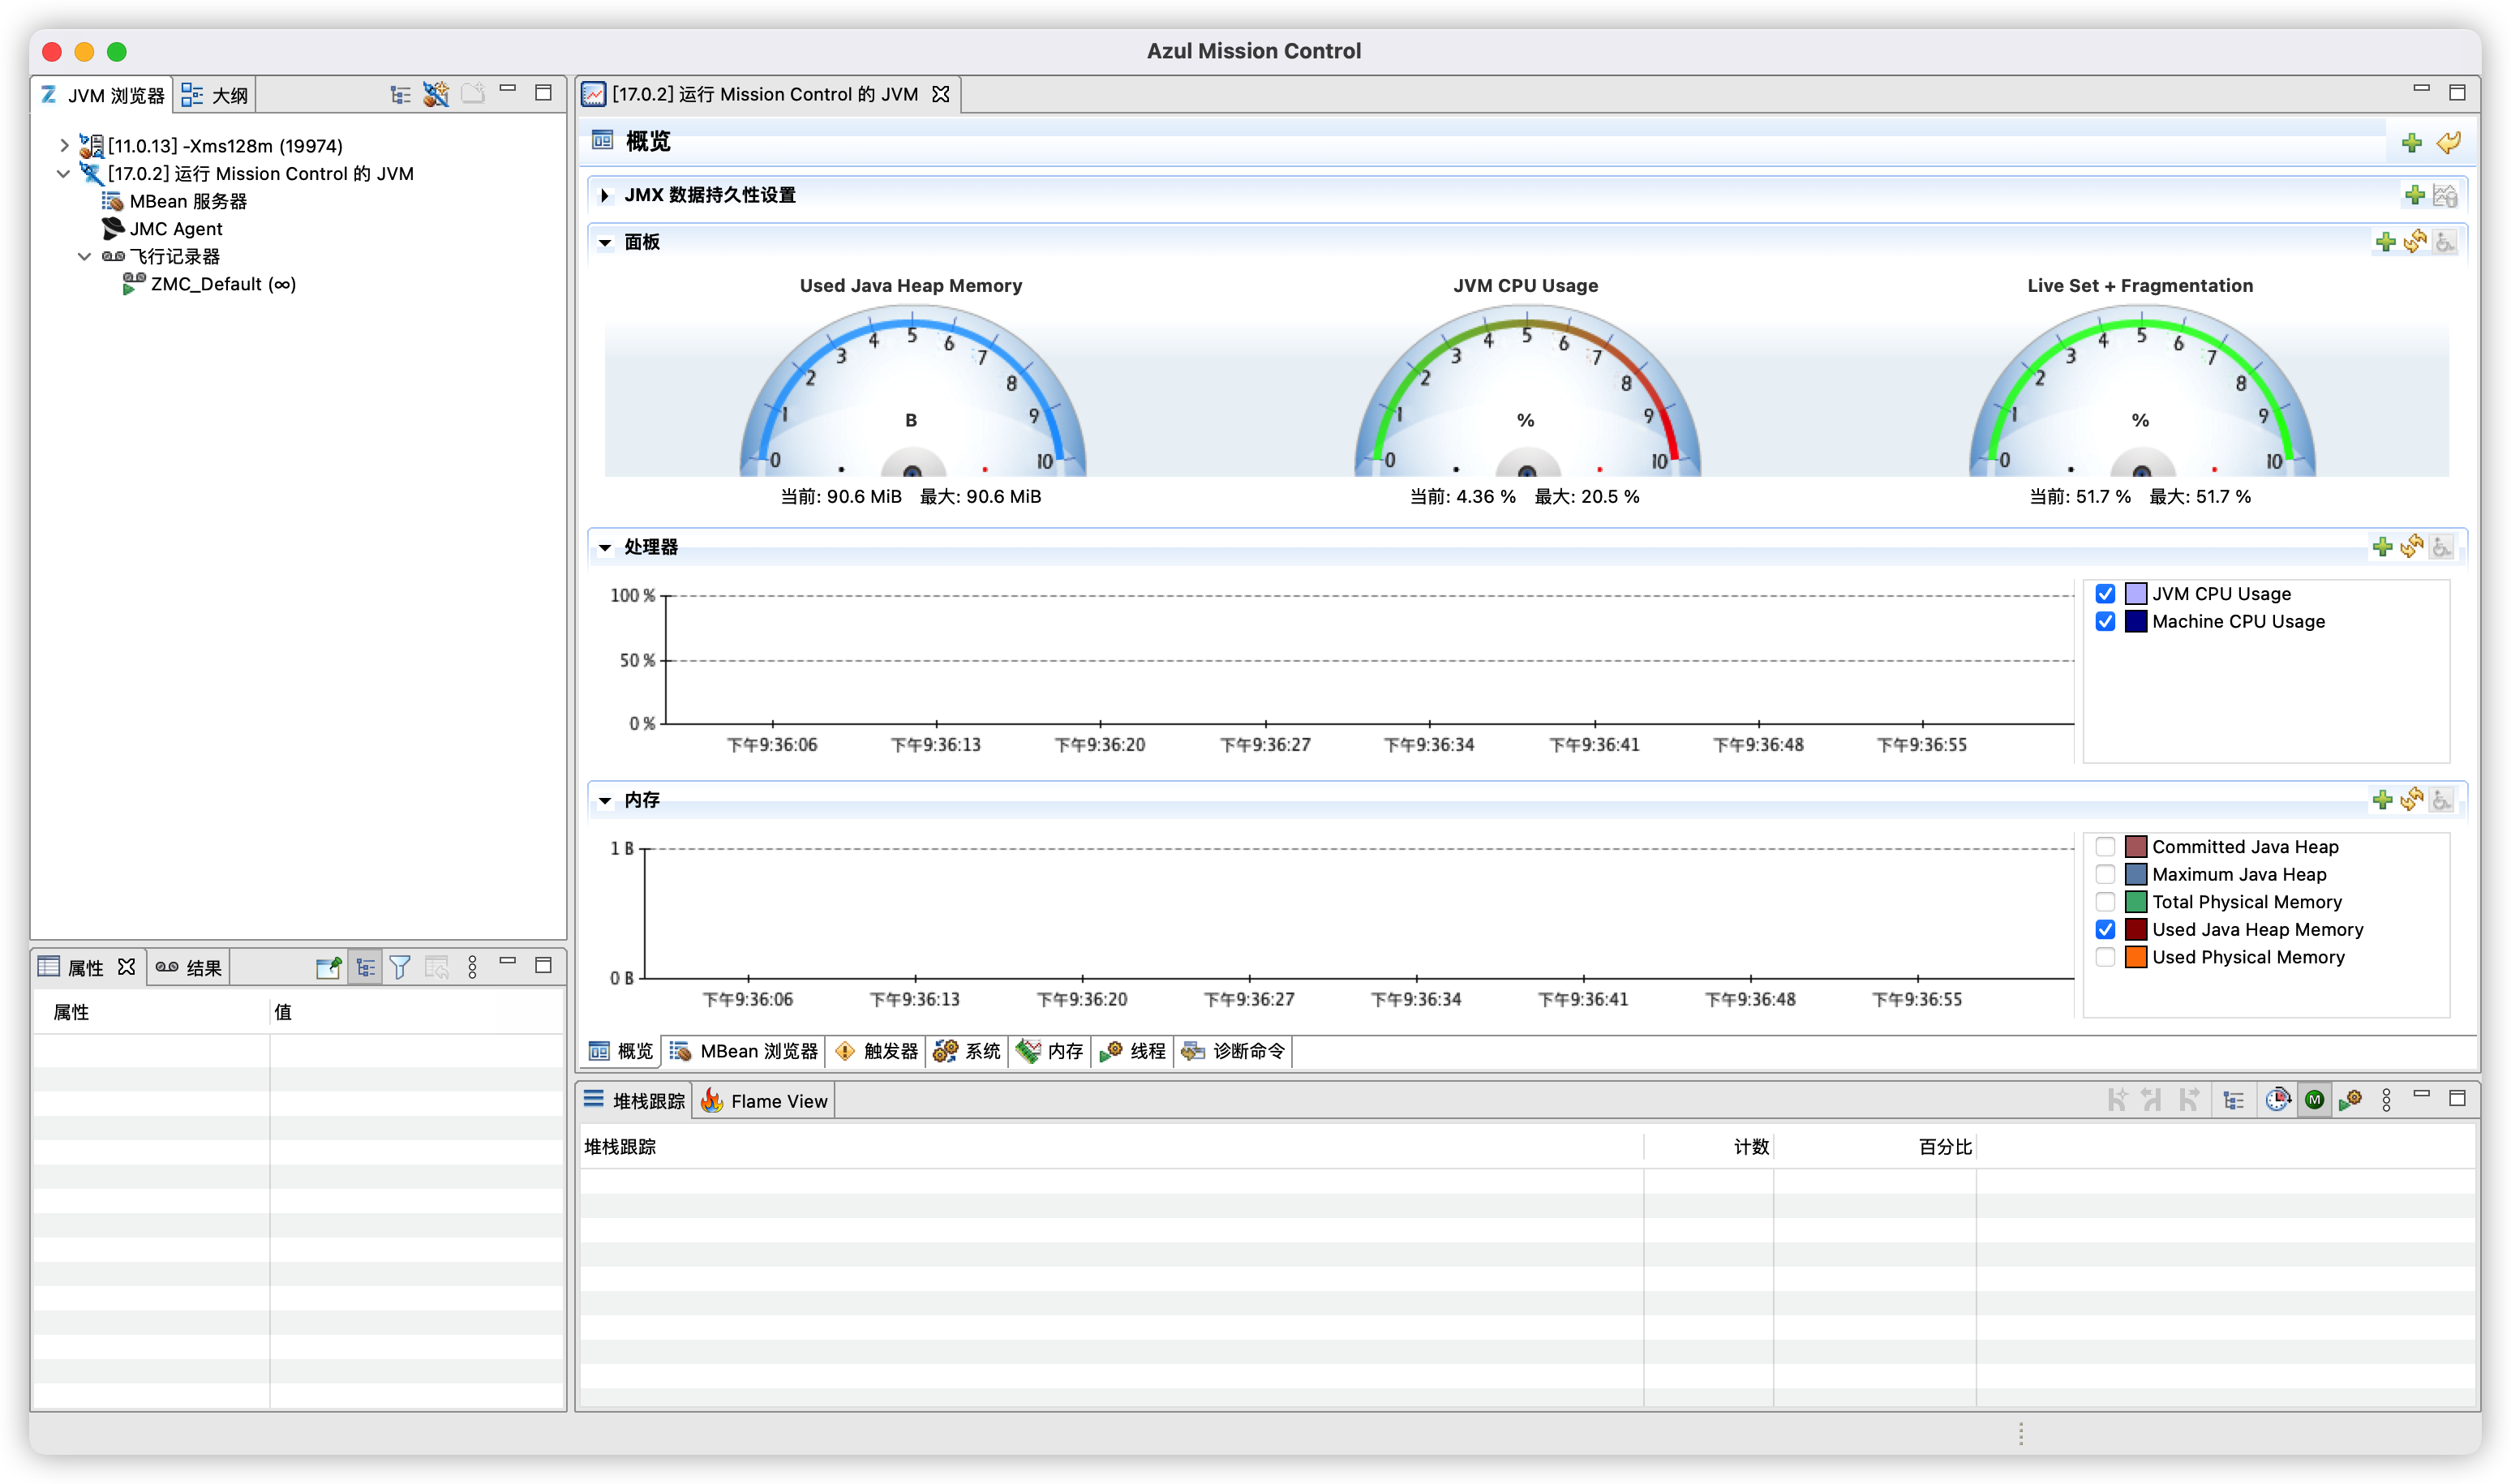
Task: Click the add attribute plus icon in memory section
Action: point(2382,800)
